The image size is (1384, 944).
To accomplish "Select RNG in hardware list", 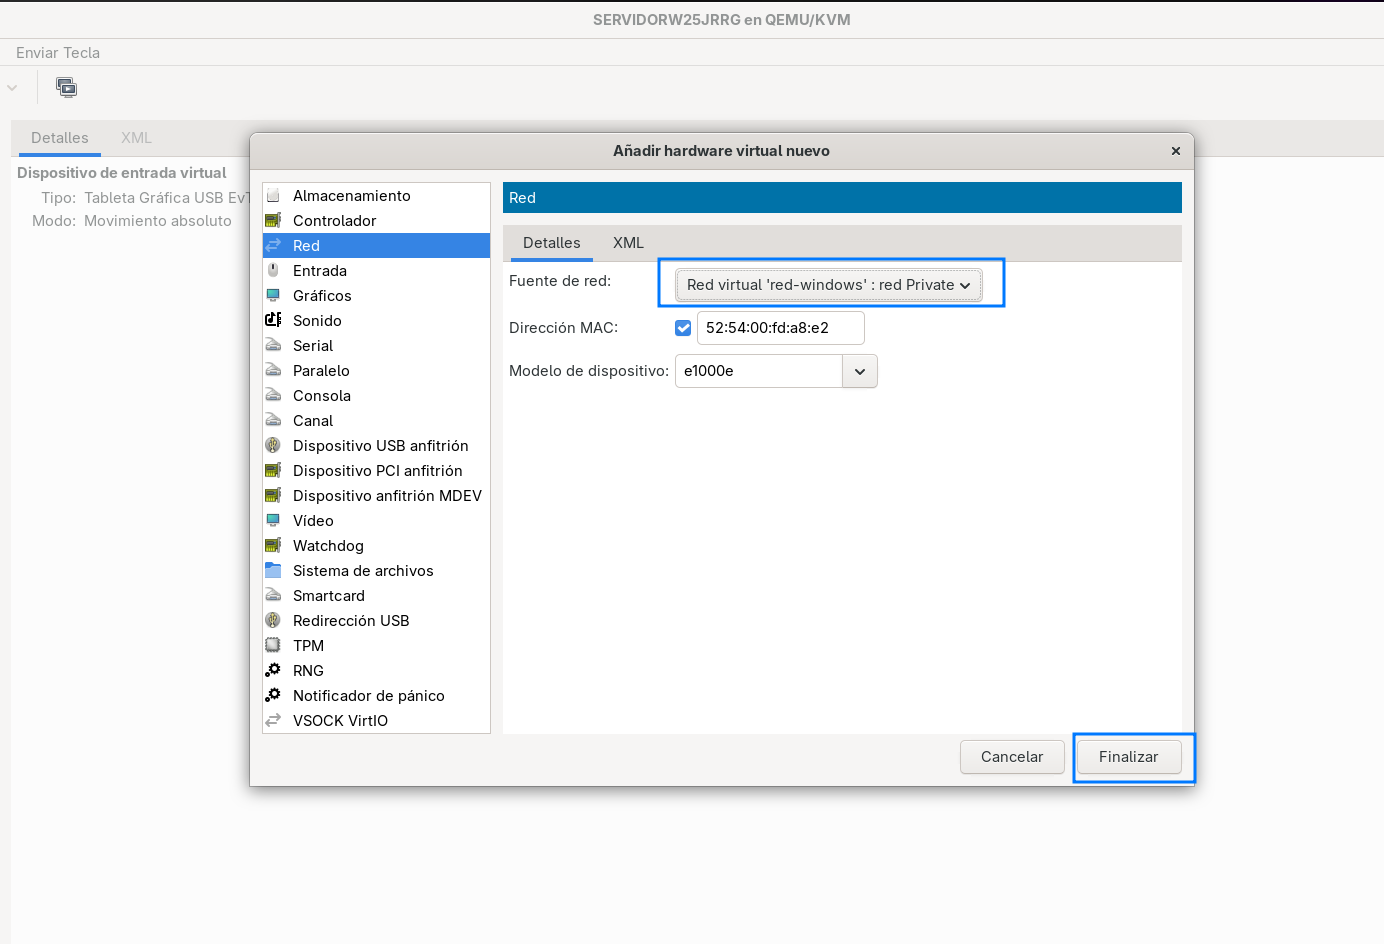I will [376, 671].
